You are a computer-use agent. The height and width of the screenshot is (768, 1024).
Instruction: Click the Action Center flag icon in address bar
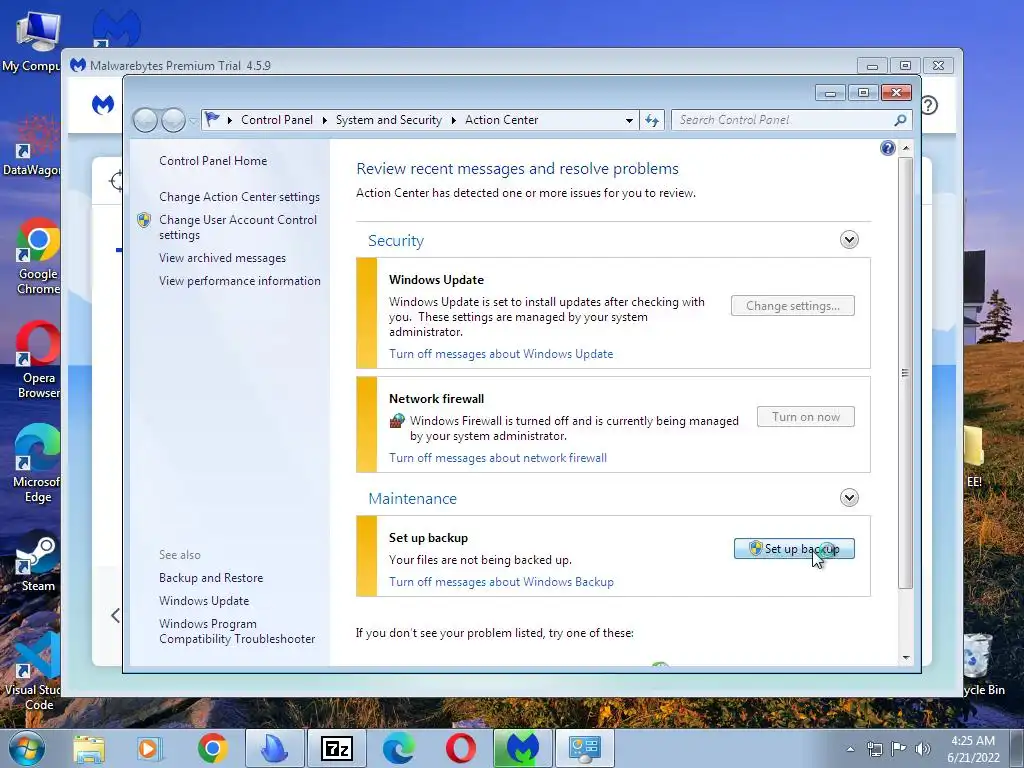pyautogui.click(x=212, y=120)
